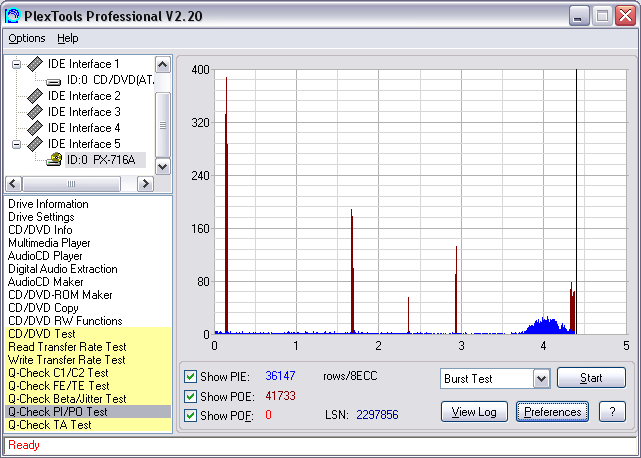Click the Ready status text
This screenshot has width=641, height=458.
tap(24, 445)
